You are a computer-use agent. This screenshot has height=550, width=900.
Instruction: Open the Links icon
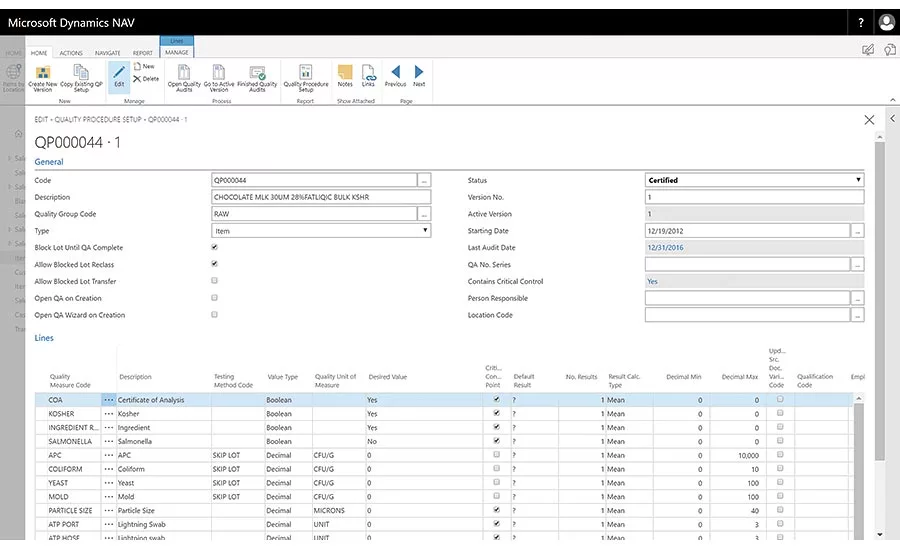368,72
